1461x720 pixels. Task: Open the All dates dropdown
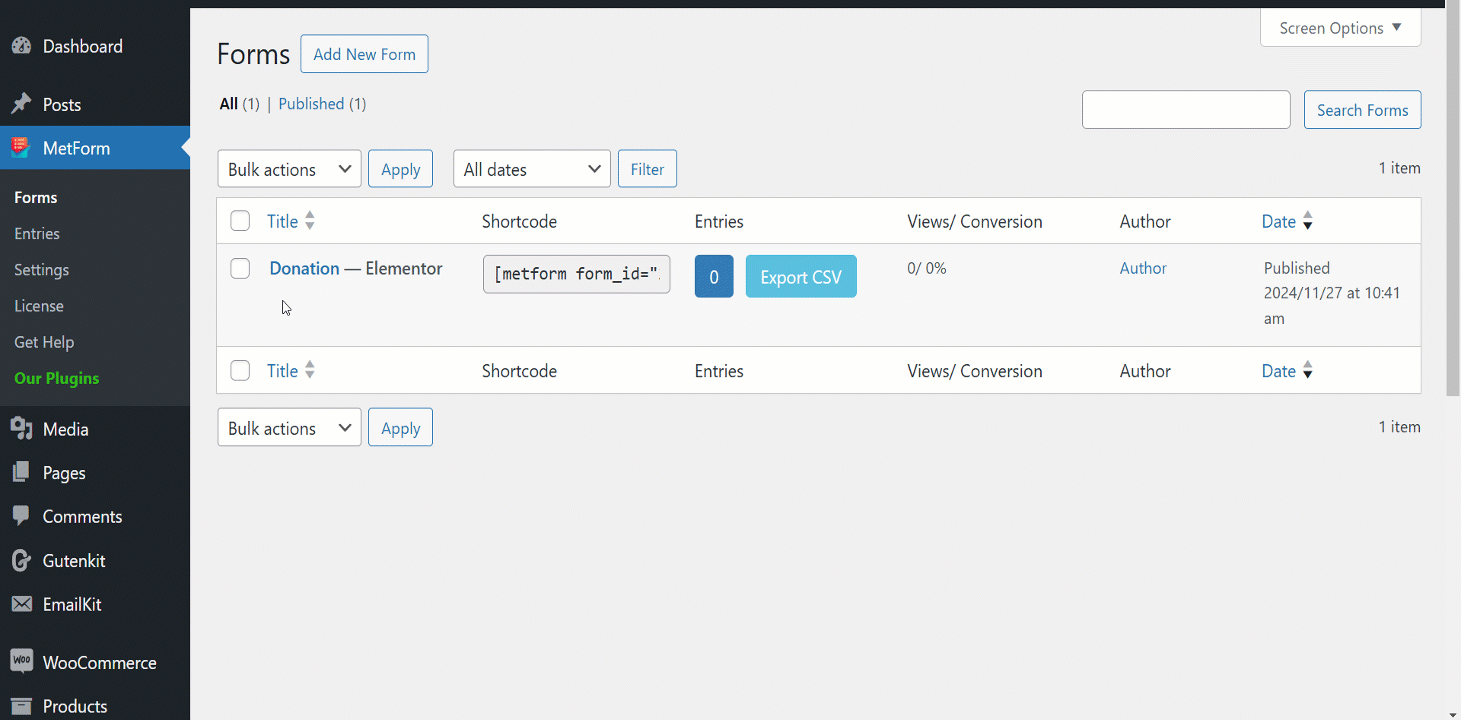(532, 169)
